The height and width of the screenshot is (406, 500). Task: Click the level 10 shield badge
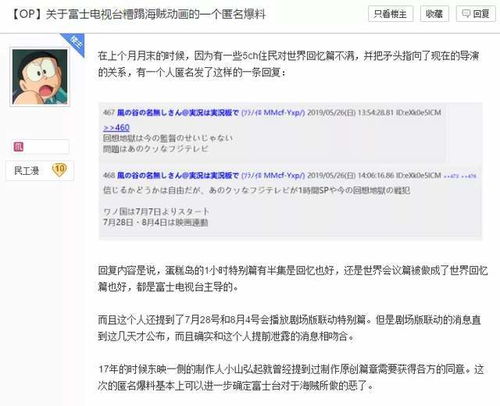pos(60,170)
